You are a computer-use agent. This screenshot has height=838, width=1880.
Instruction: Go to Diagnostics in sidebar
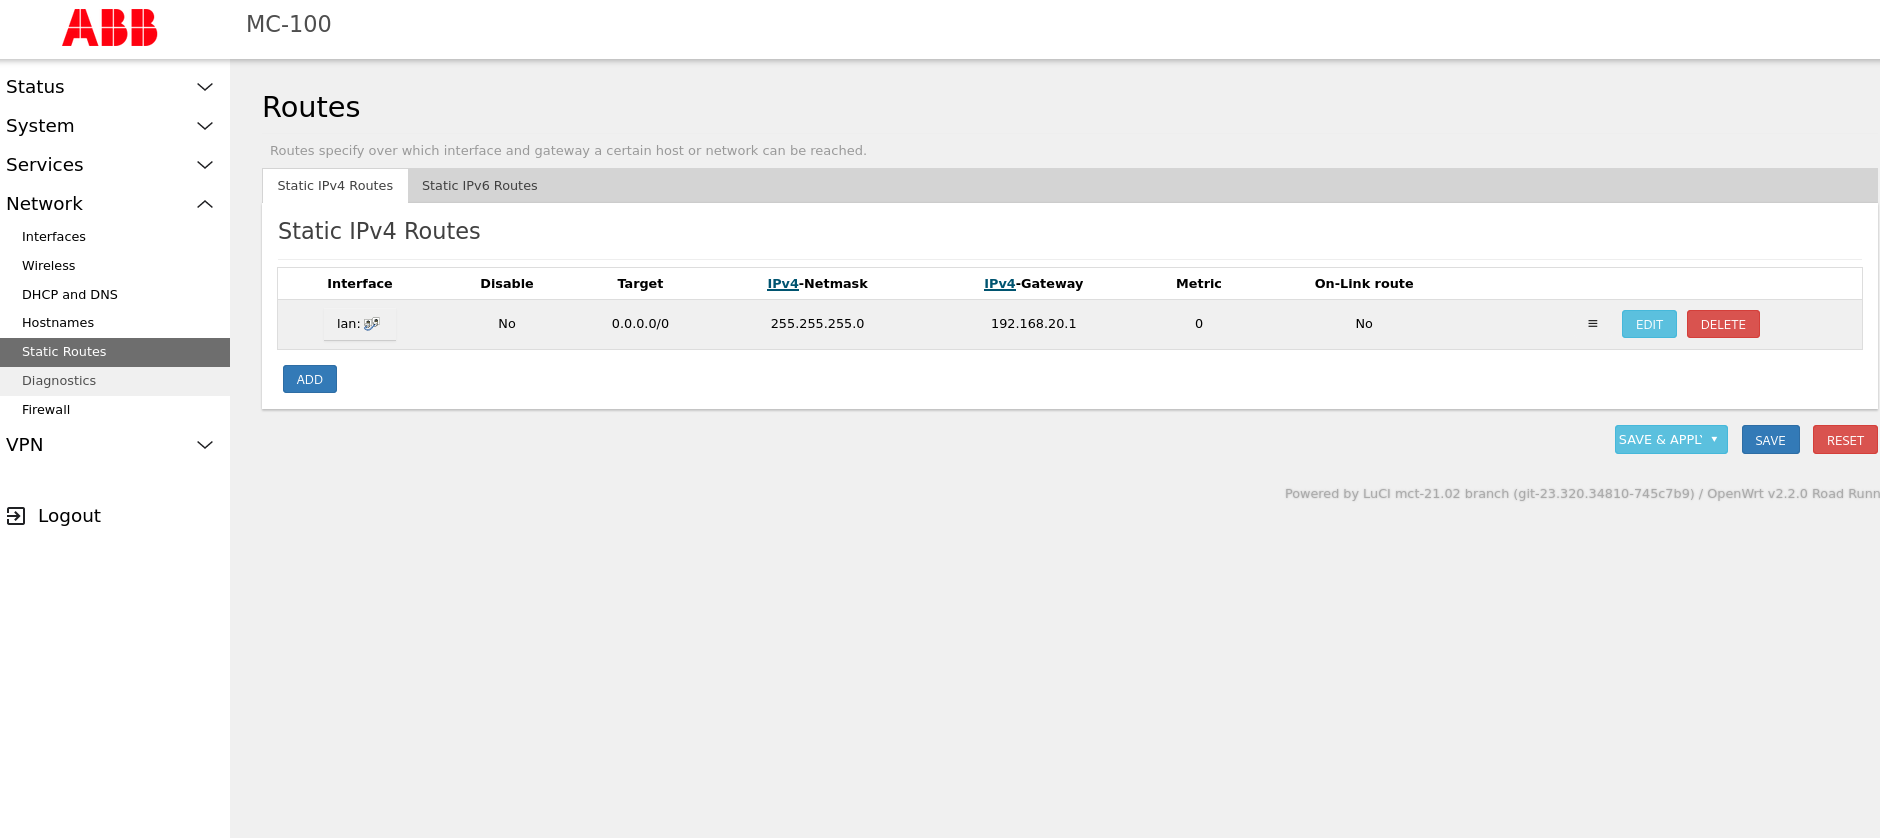(x=59, y=381)
